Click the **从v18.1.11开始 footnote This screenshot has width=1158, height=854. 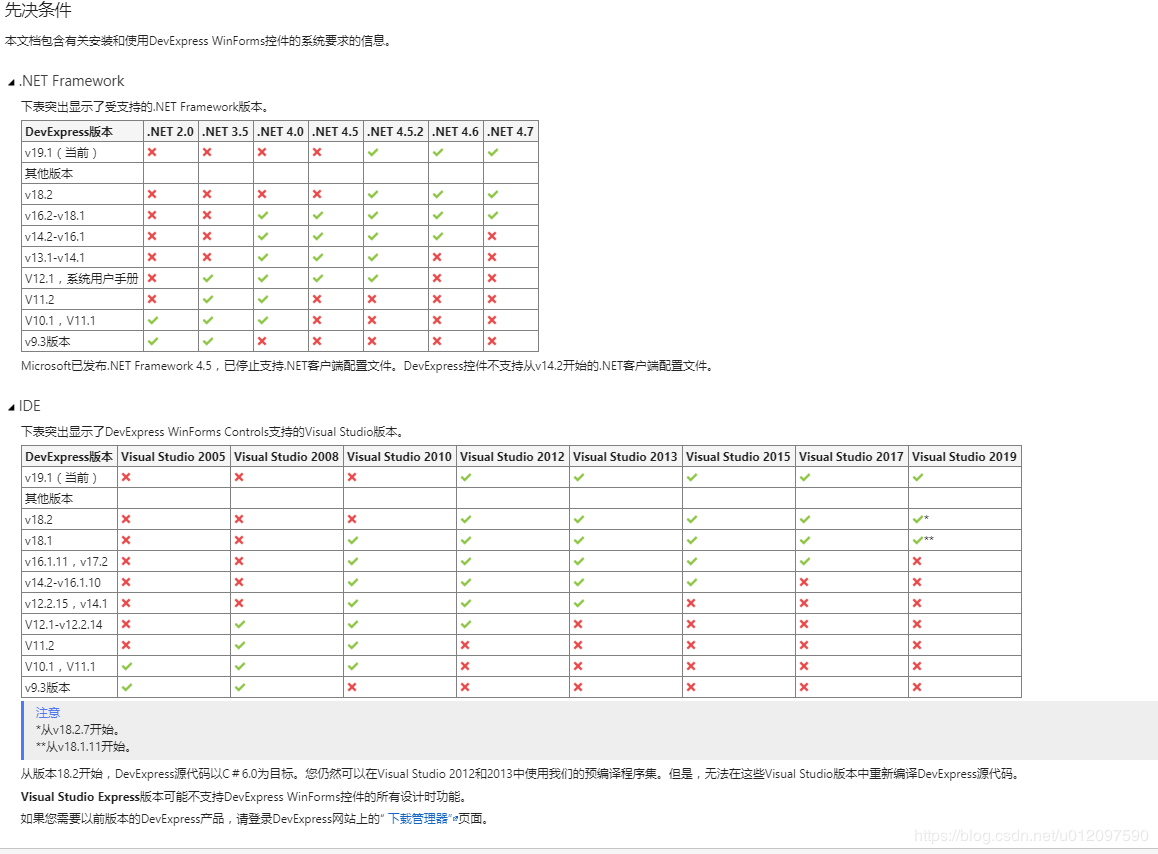(x=83, y=747)
